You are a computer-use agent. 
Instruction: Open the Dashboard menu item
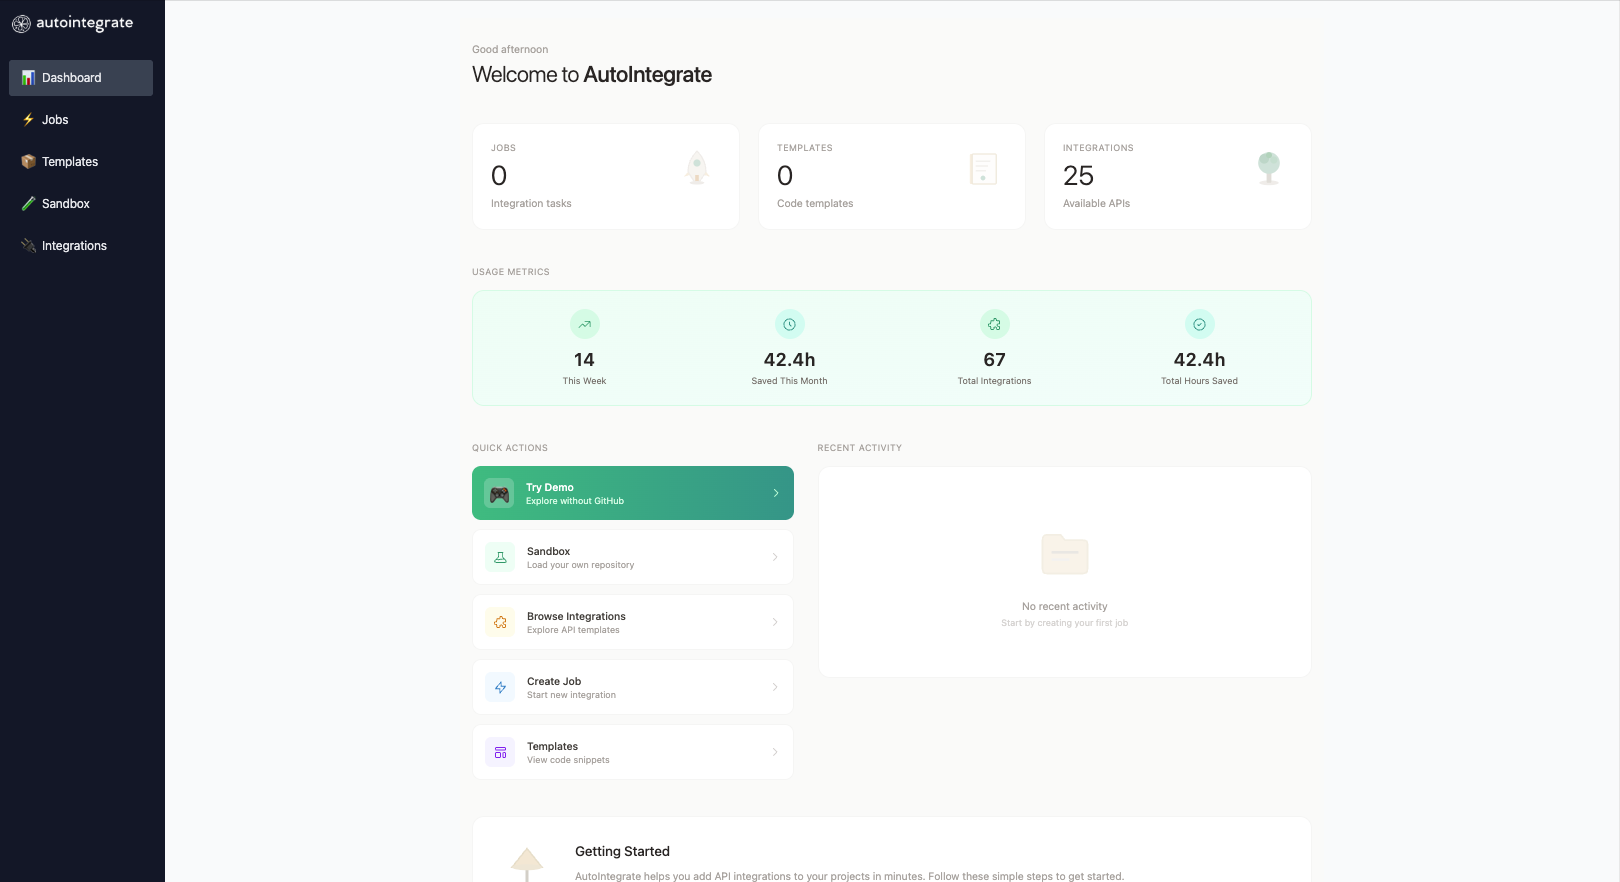pos(81,78)
